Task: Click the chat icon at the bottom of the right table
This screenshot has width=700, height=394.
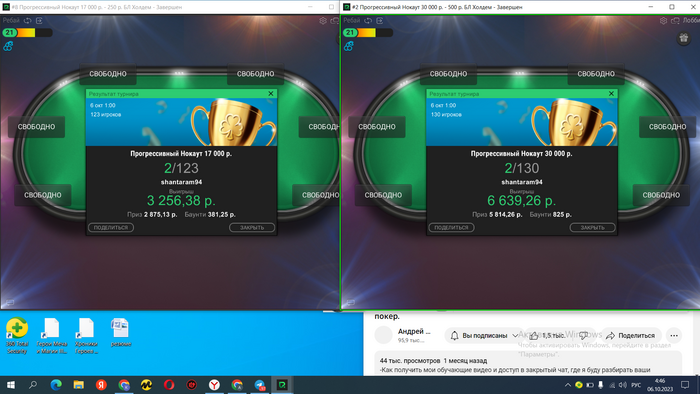Action: (350, 303)
